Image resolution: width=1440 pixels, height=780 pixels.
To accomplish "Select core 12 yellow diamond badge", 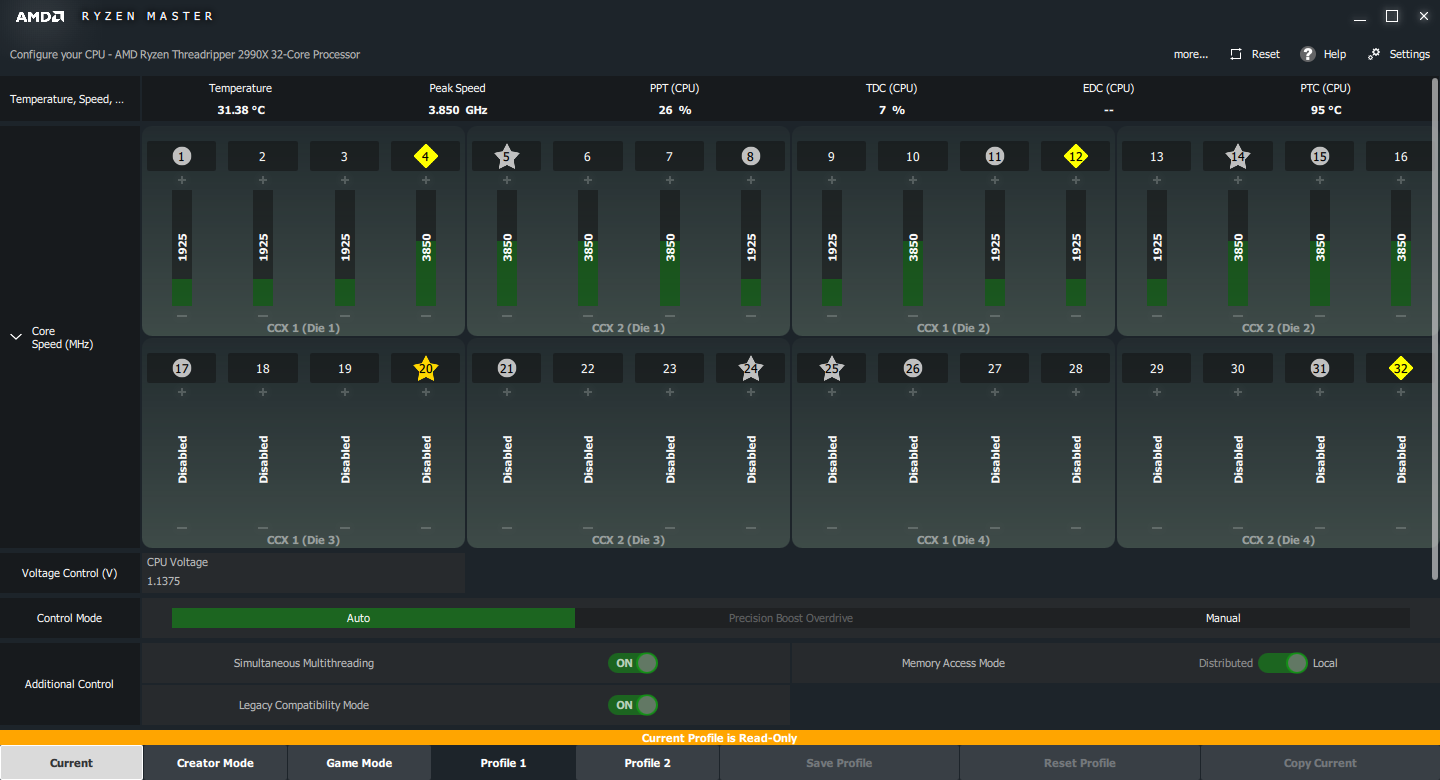I will pos(1076,156).
